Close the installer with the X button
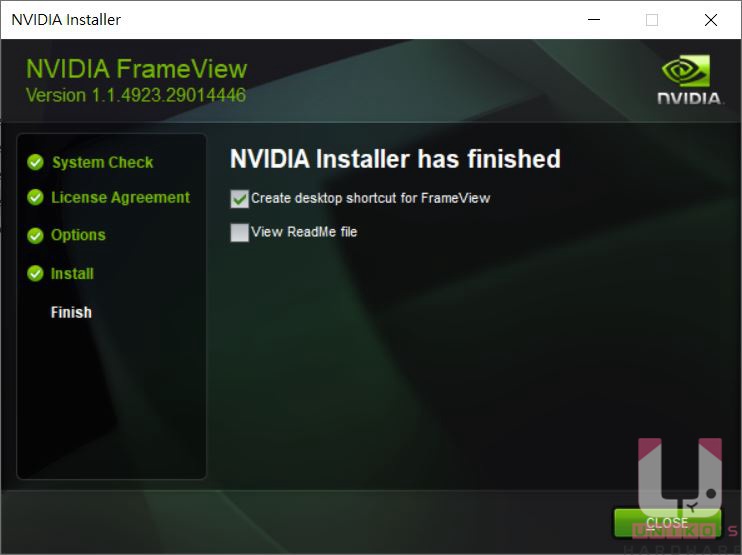This screenshot has height=555, width=742. click(x=711, y=20)
